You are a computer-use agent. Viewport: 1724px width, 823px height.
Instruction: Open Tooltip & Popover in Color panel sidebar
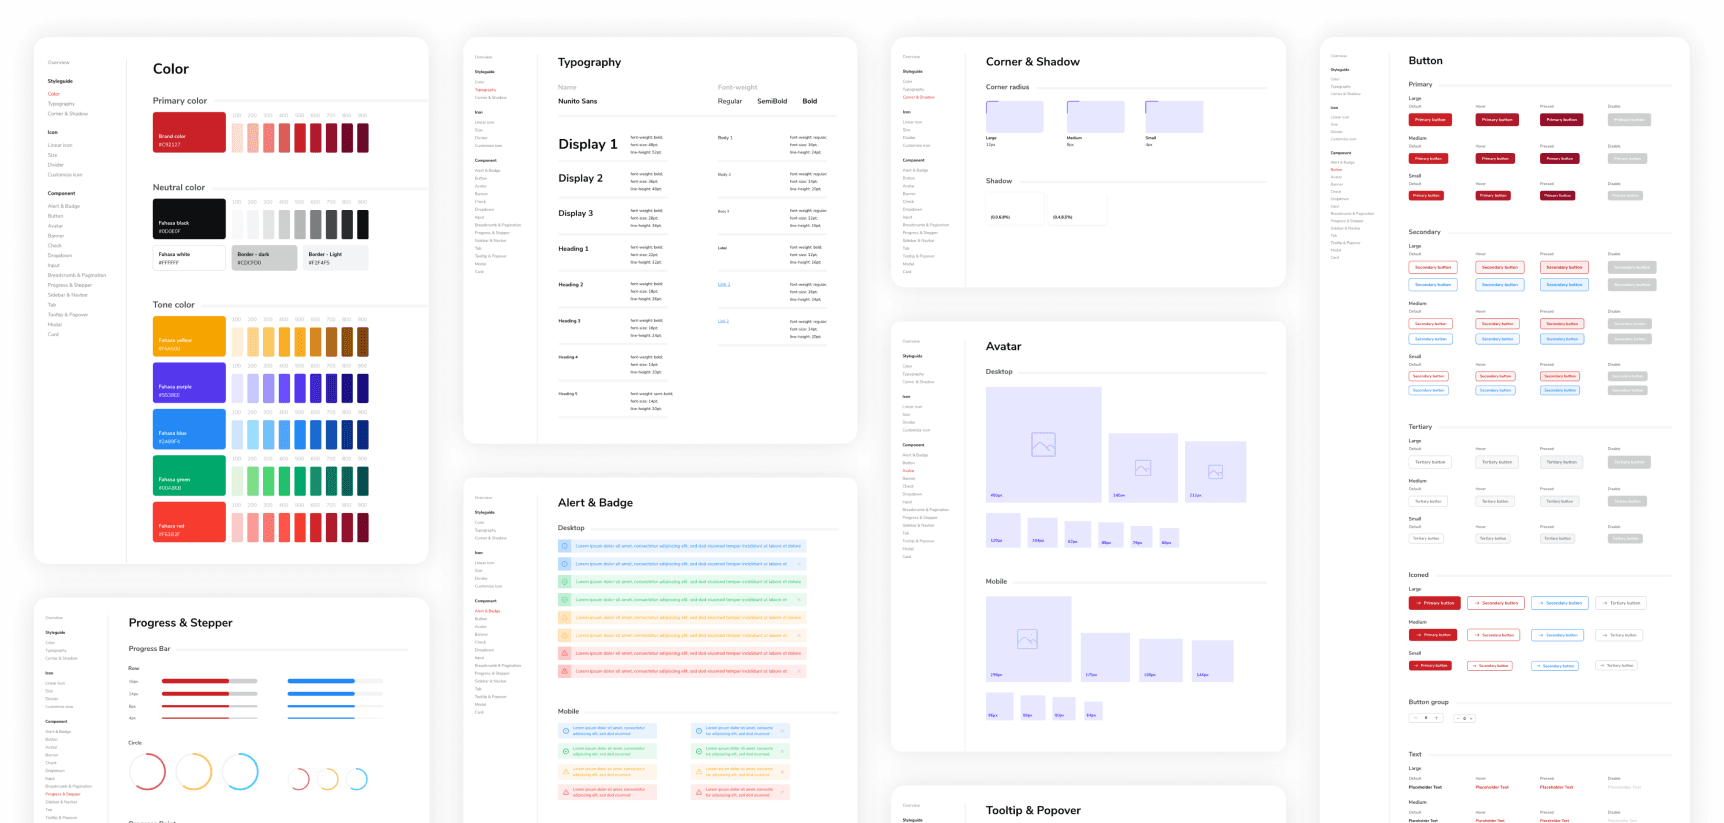pyautogui.click(x=68, y=315)
